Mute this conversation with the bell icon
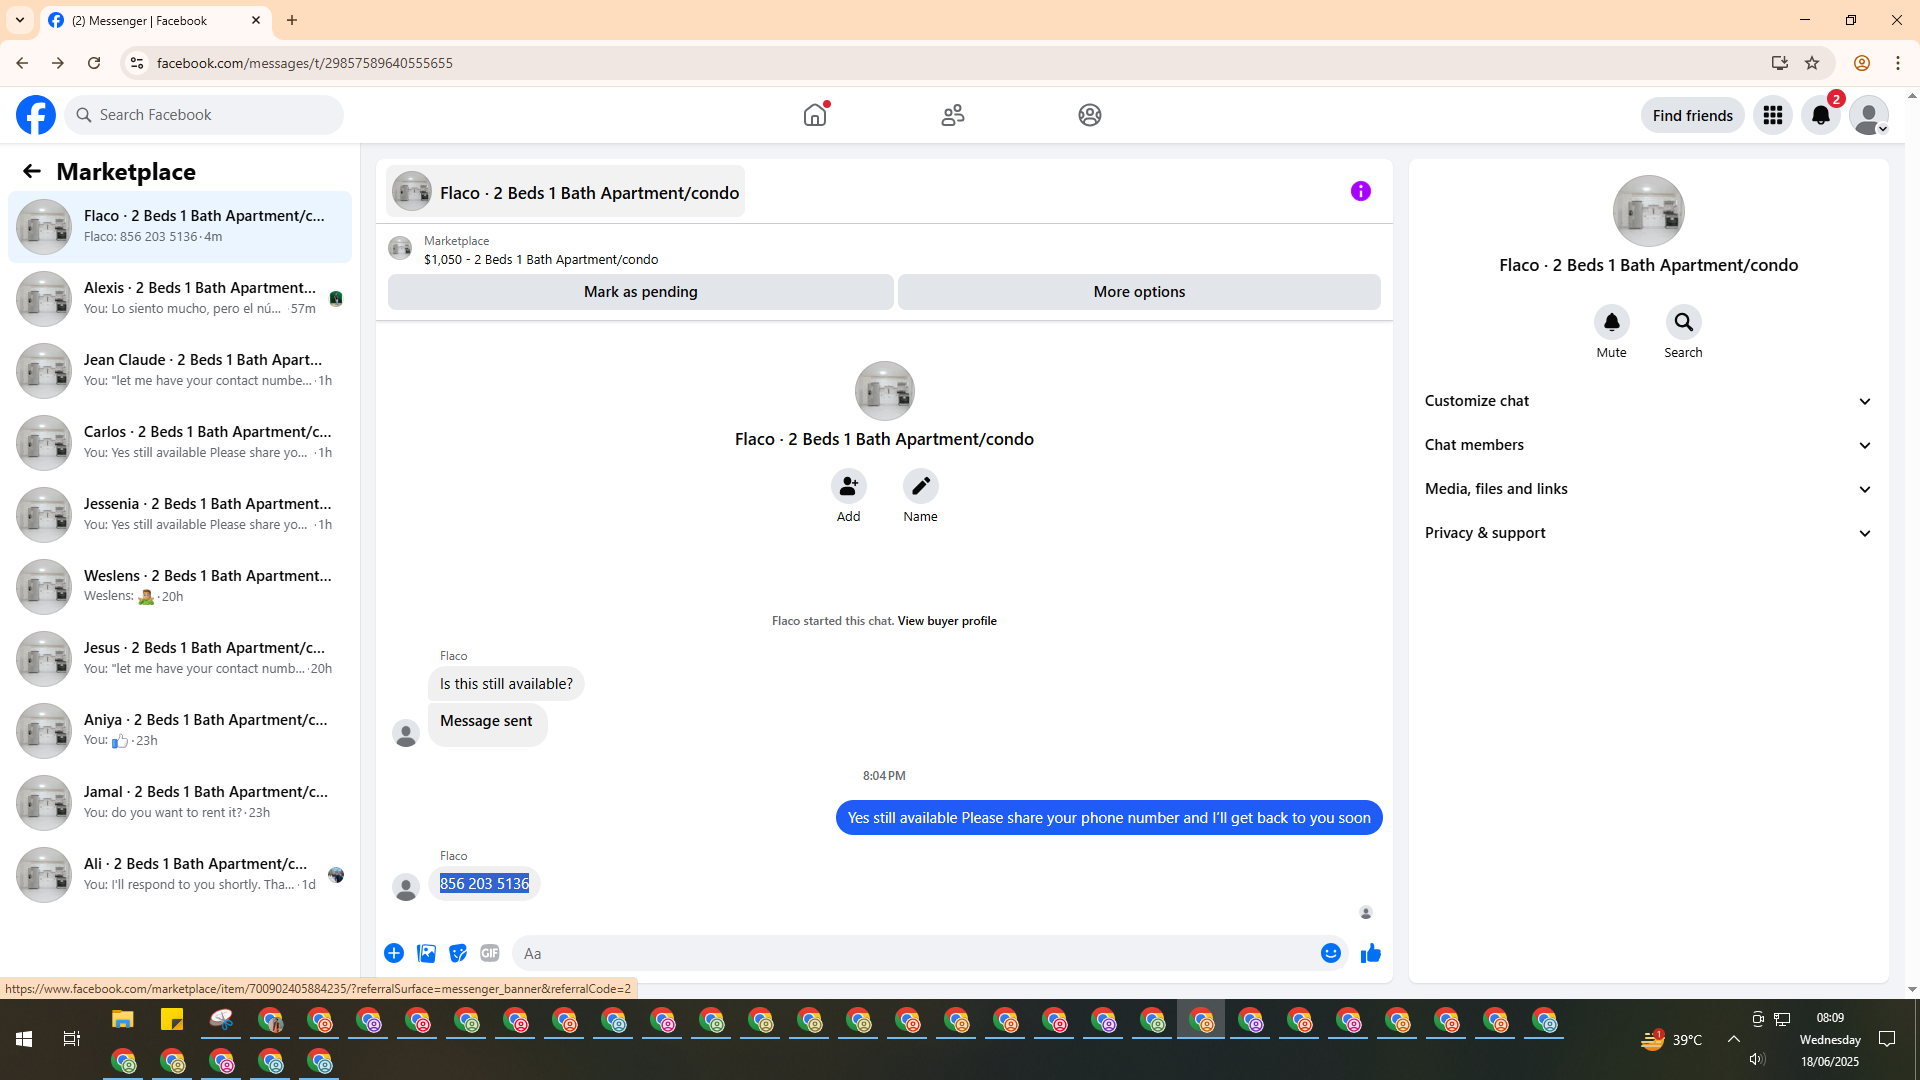The width and height of the screenshot is (1920, 1080). point(1612,322)
